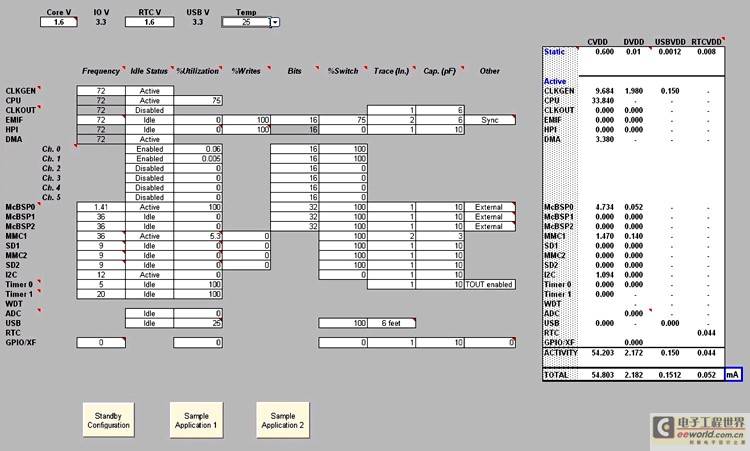Click the %Writes column header

point(246,71)
